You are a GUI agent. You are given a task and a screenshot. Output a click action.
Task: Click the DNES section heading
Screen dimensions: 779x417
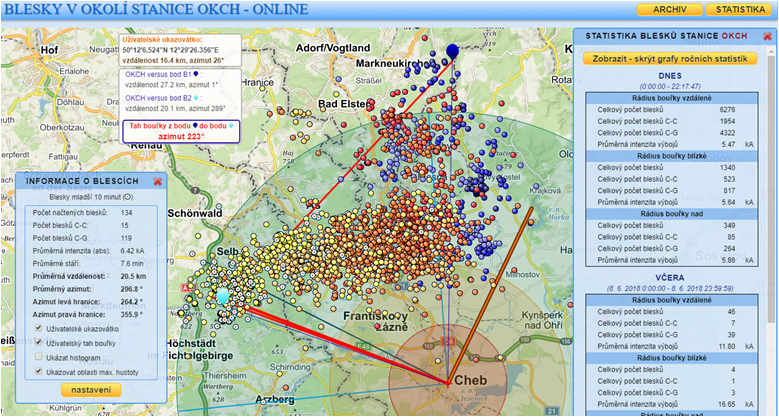670,77
